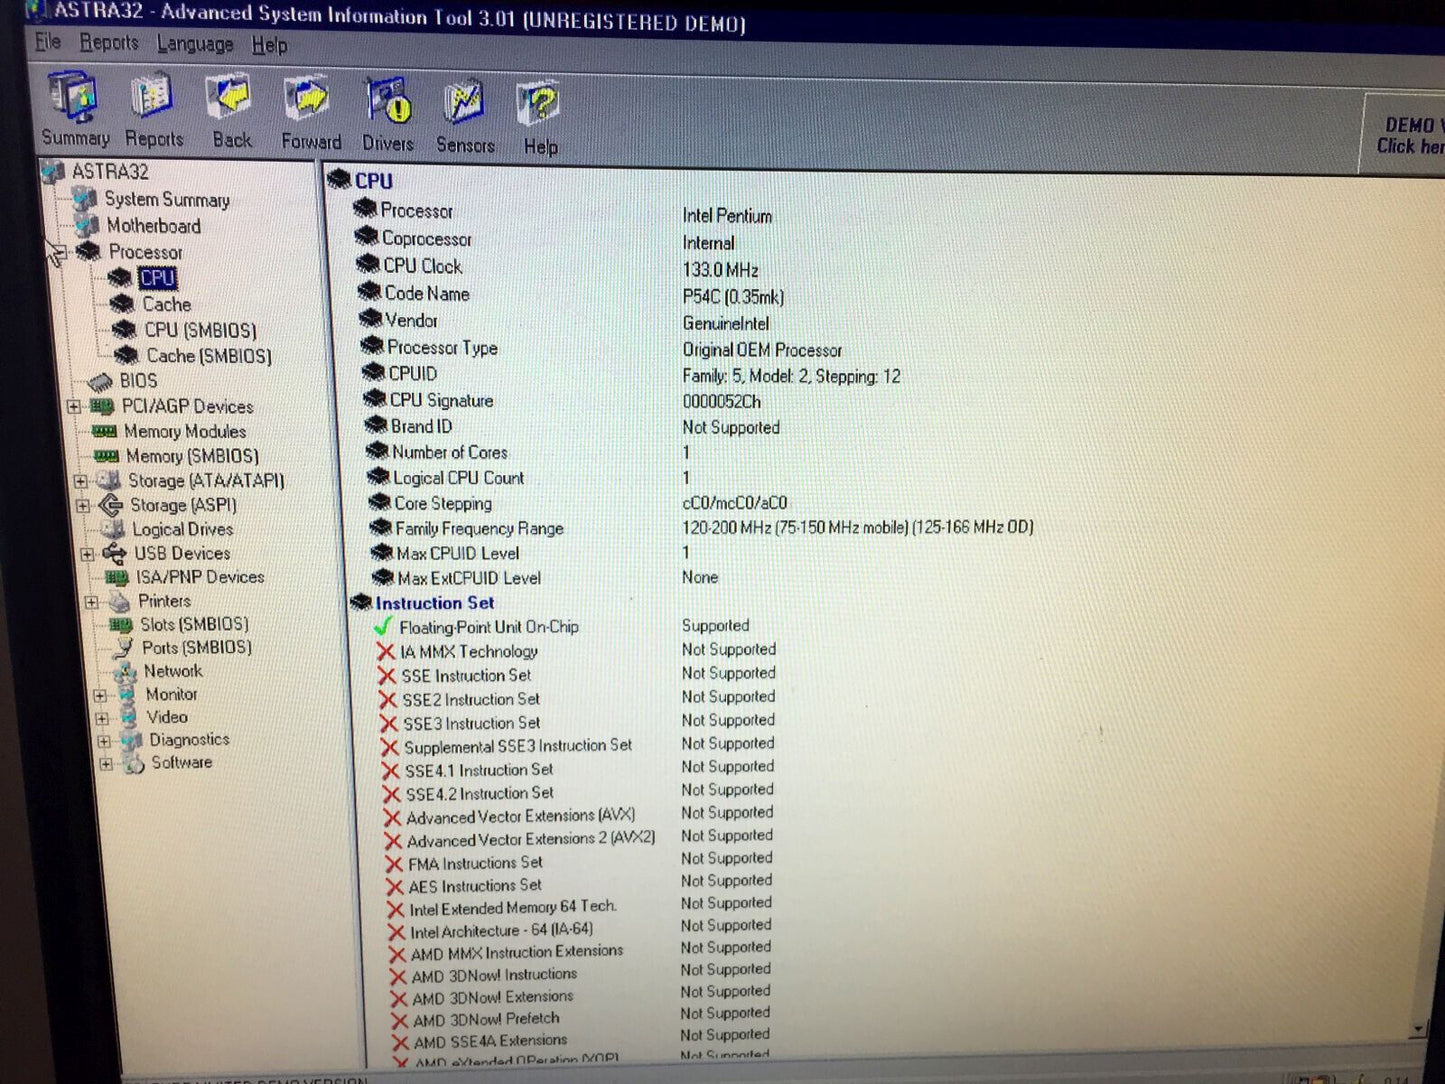Open the Drivers toolbar icon

[x=388, y=115]
